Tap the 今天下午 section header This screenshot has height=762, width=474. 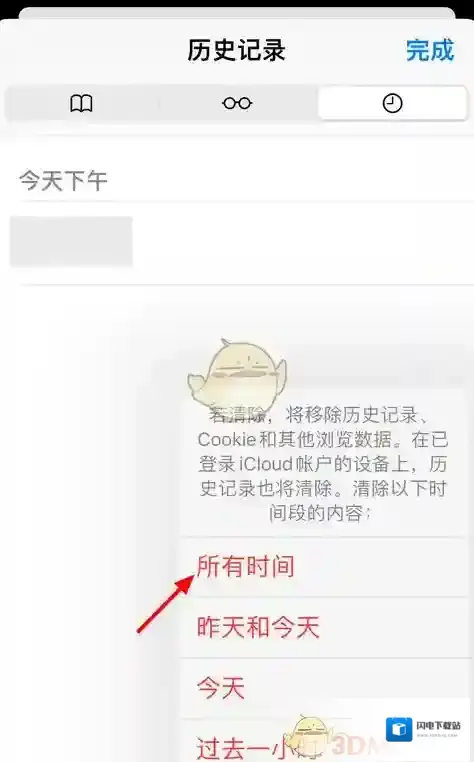click(x=63, y=181)
